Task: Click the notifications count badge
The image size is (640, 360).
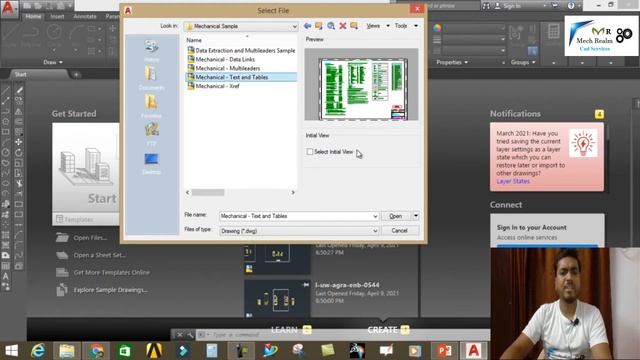Action: point(599,114)
